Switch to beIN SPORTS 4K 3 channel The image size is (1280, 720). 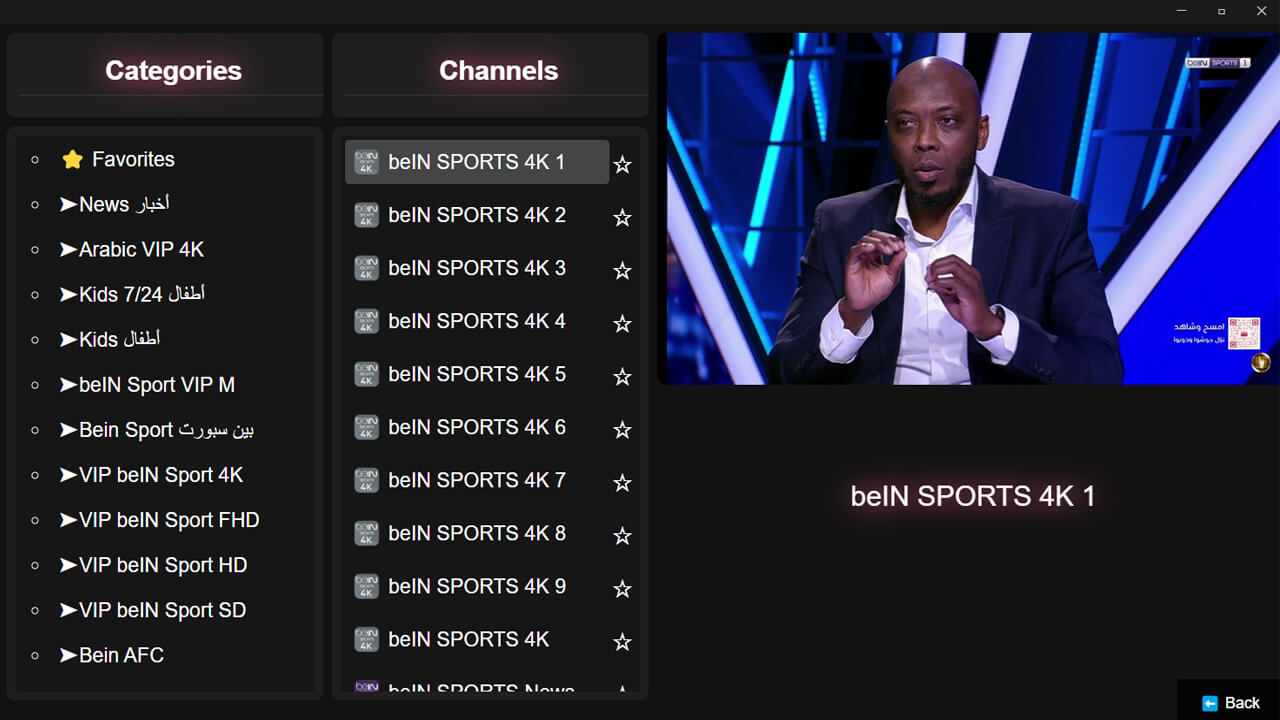[x=477, y=268]
